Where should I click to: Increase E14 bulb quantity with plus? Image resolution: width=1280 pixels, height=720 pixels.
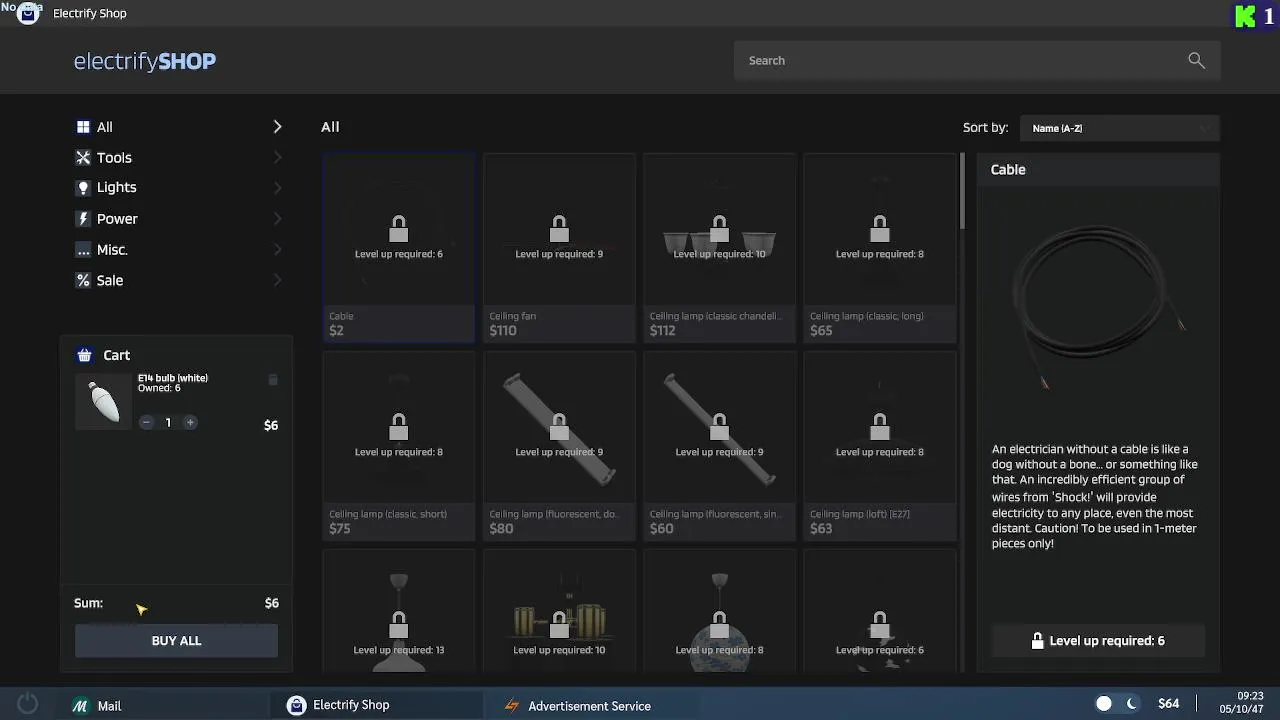click(190, 422)
